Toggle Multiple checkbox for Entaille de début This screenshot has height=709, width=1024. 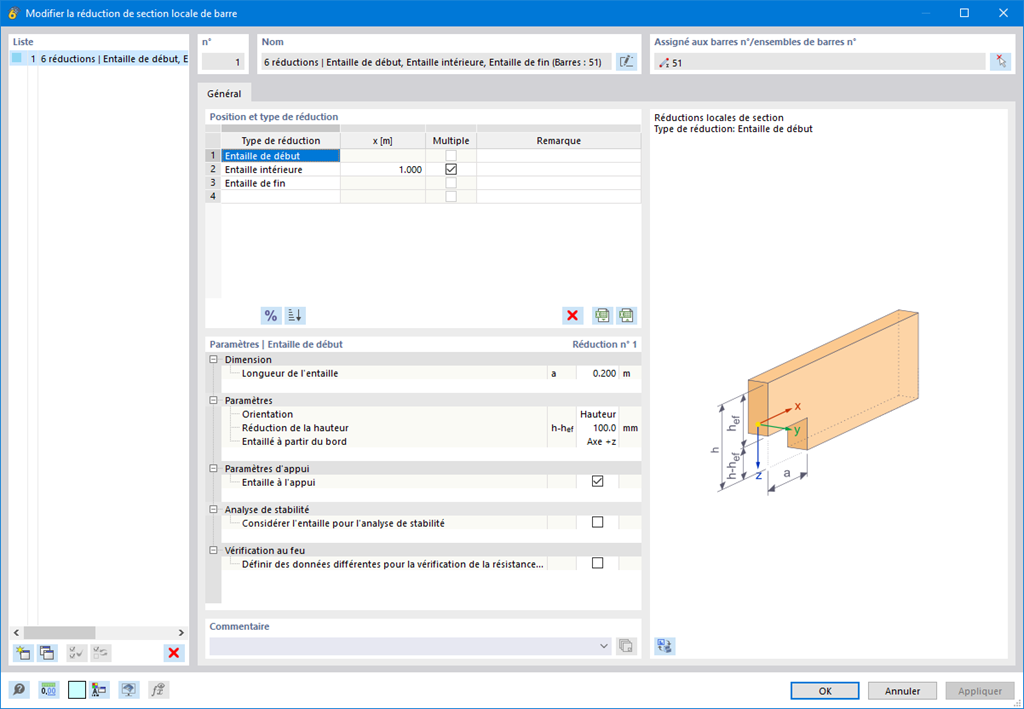coord(451,156)
